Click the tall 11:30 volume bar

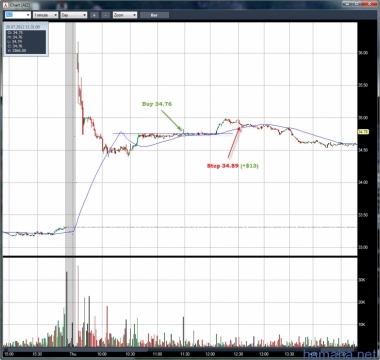[184, 332]
